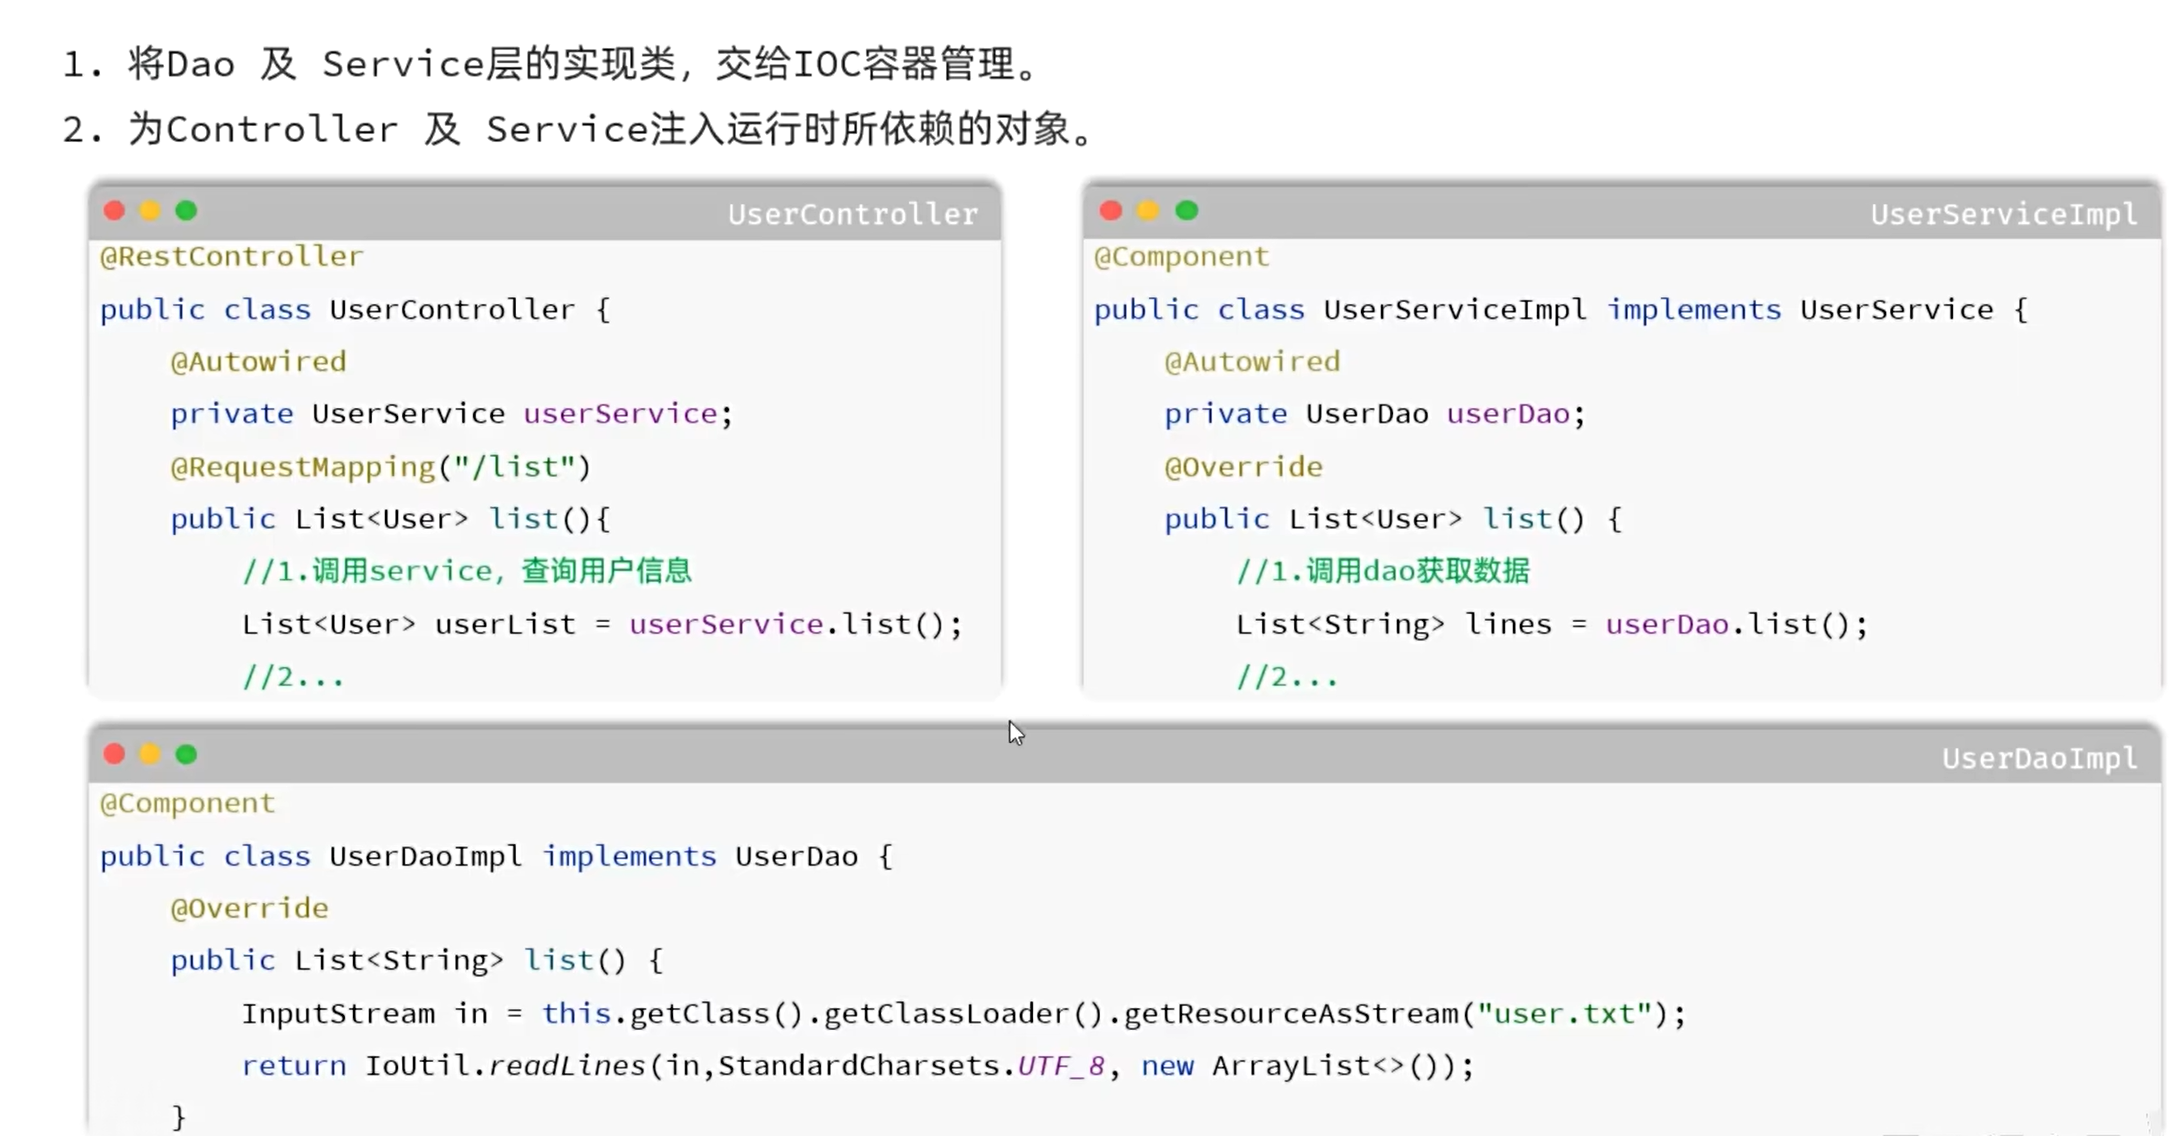Click the @RestController annotation

click(231, 257)
